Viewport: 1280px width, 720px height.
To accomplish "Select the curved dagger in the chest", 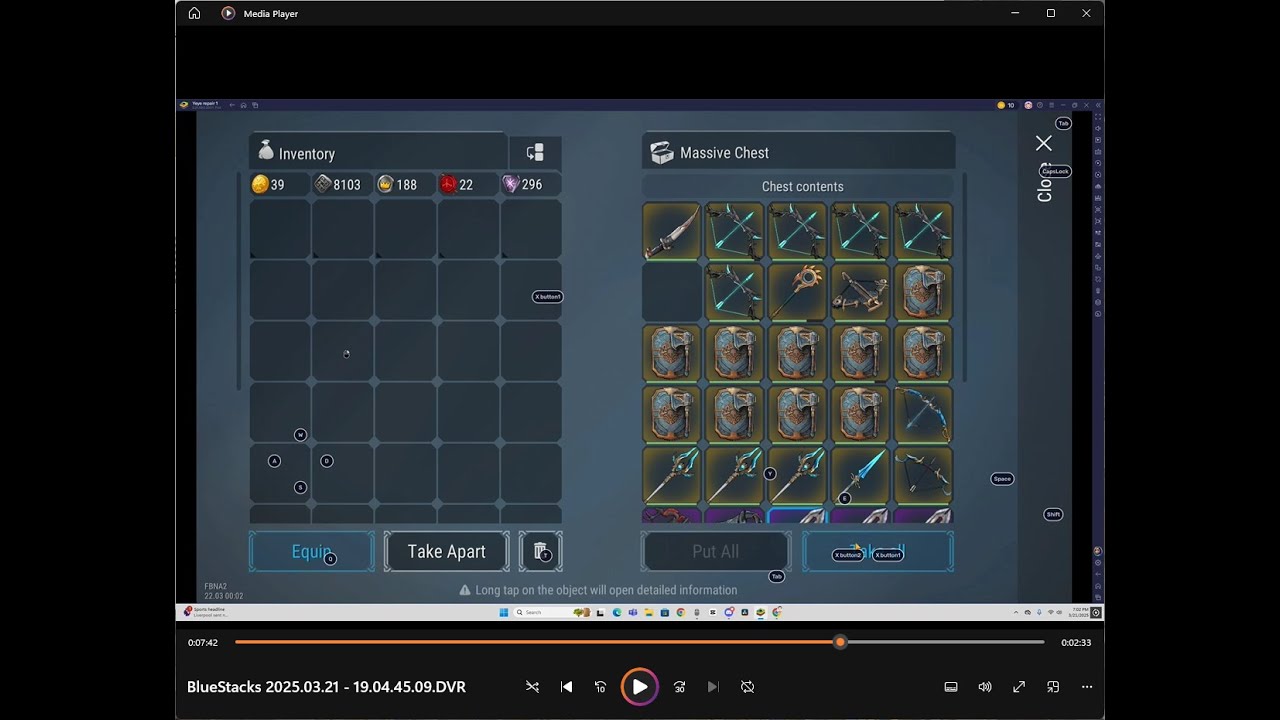I will coord(672,232).
